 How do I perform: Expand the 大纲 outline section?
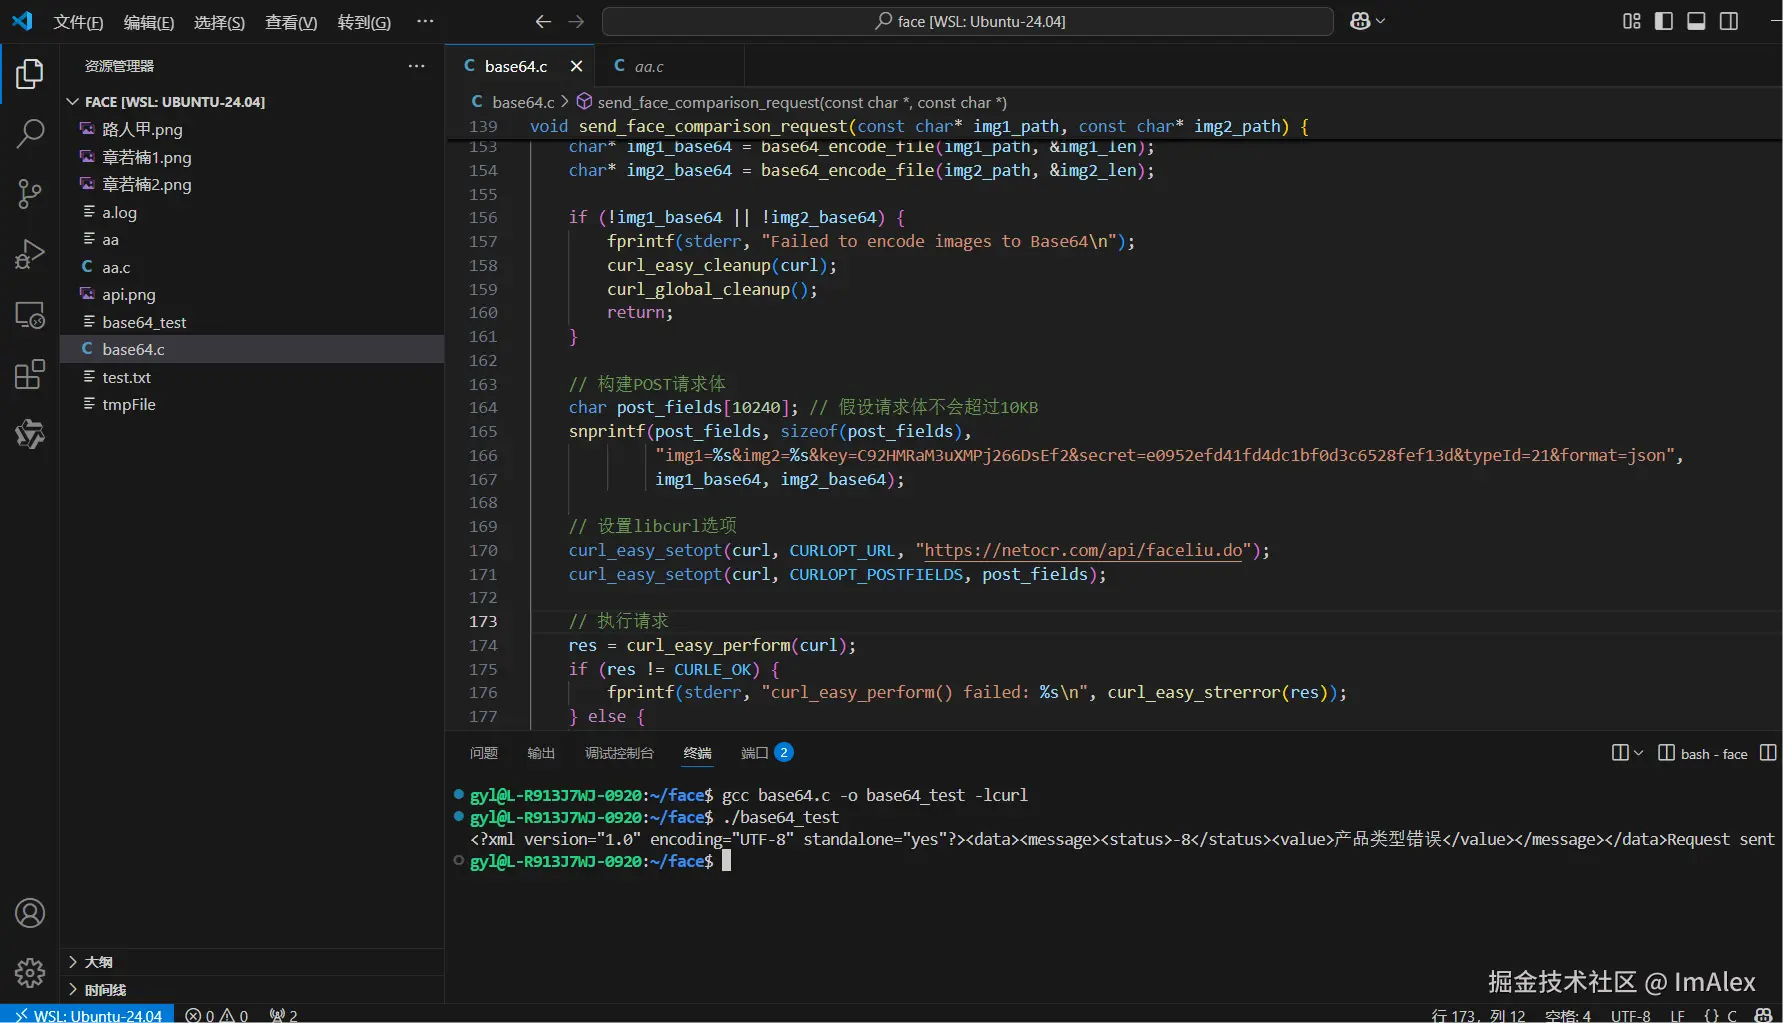98,962
